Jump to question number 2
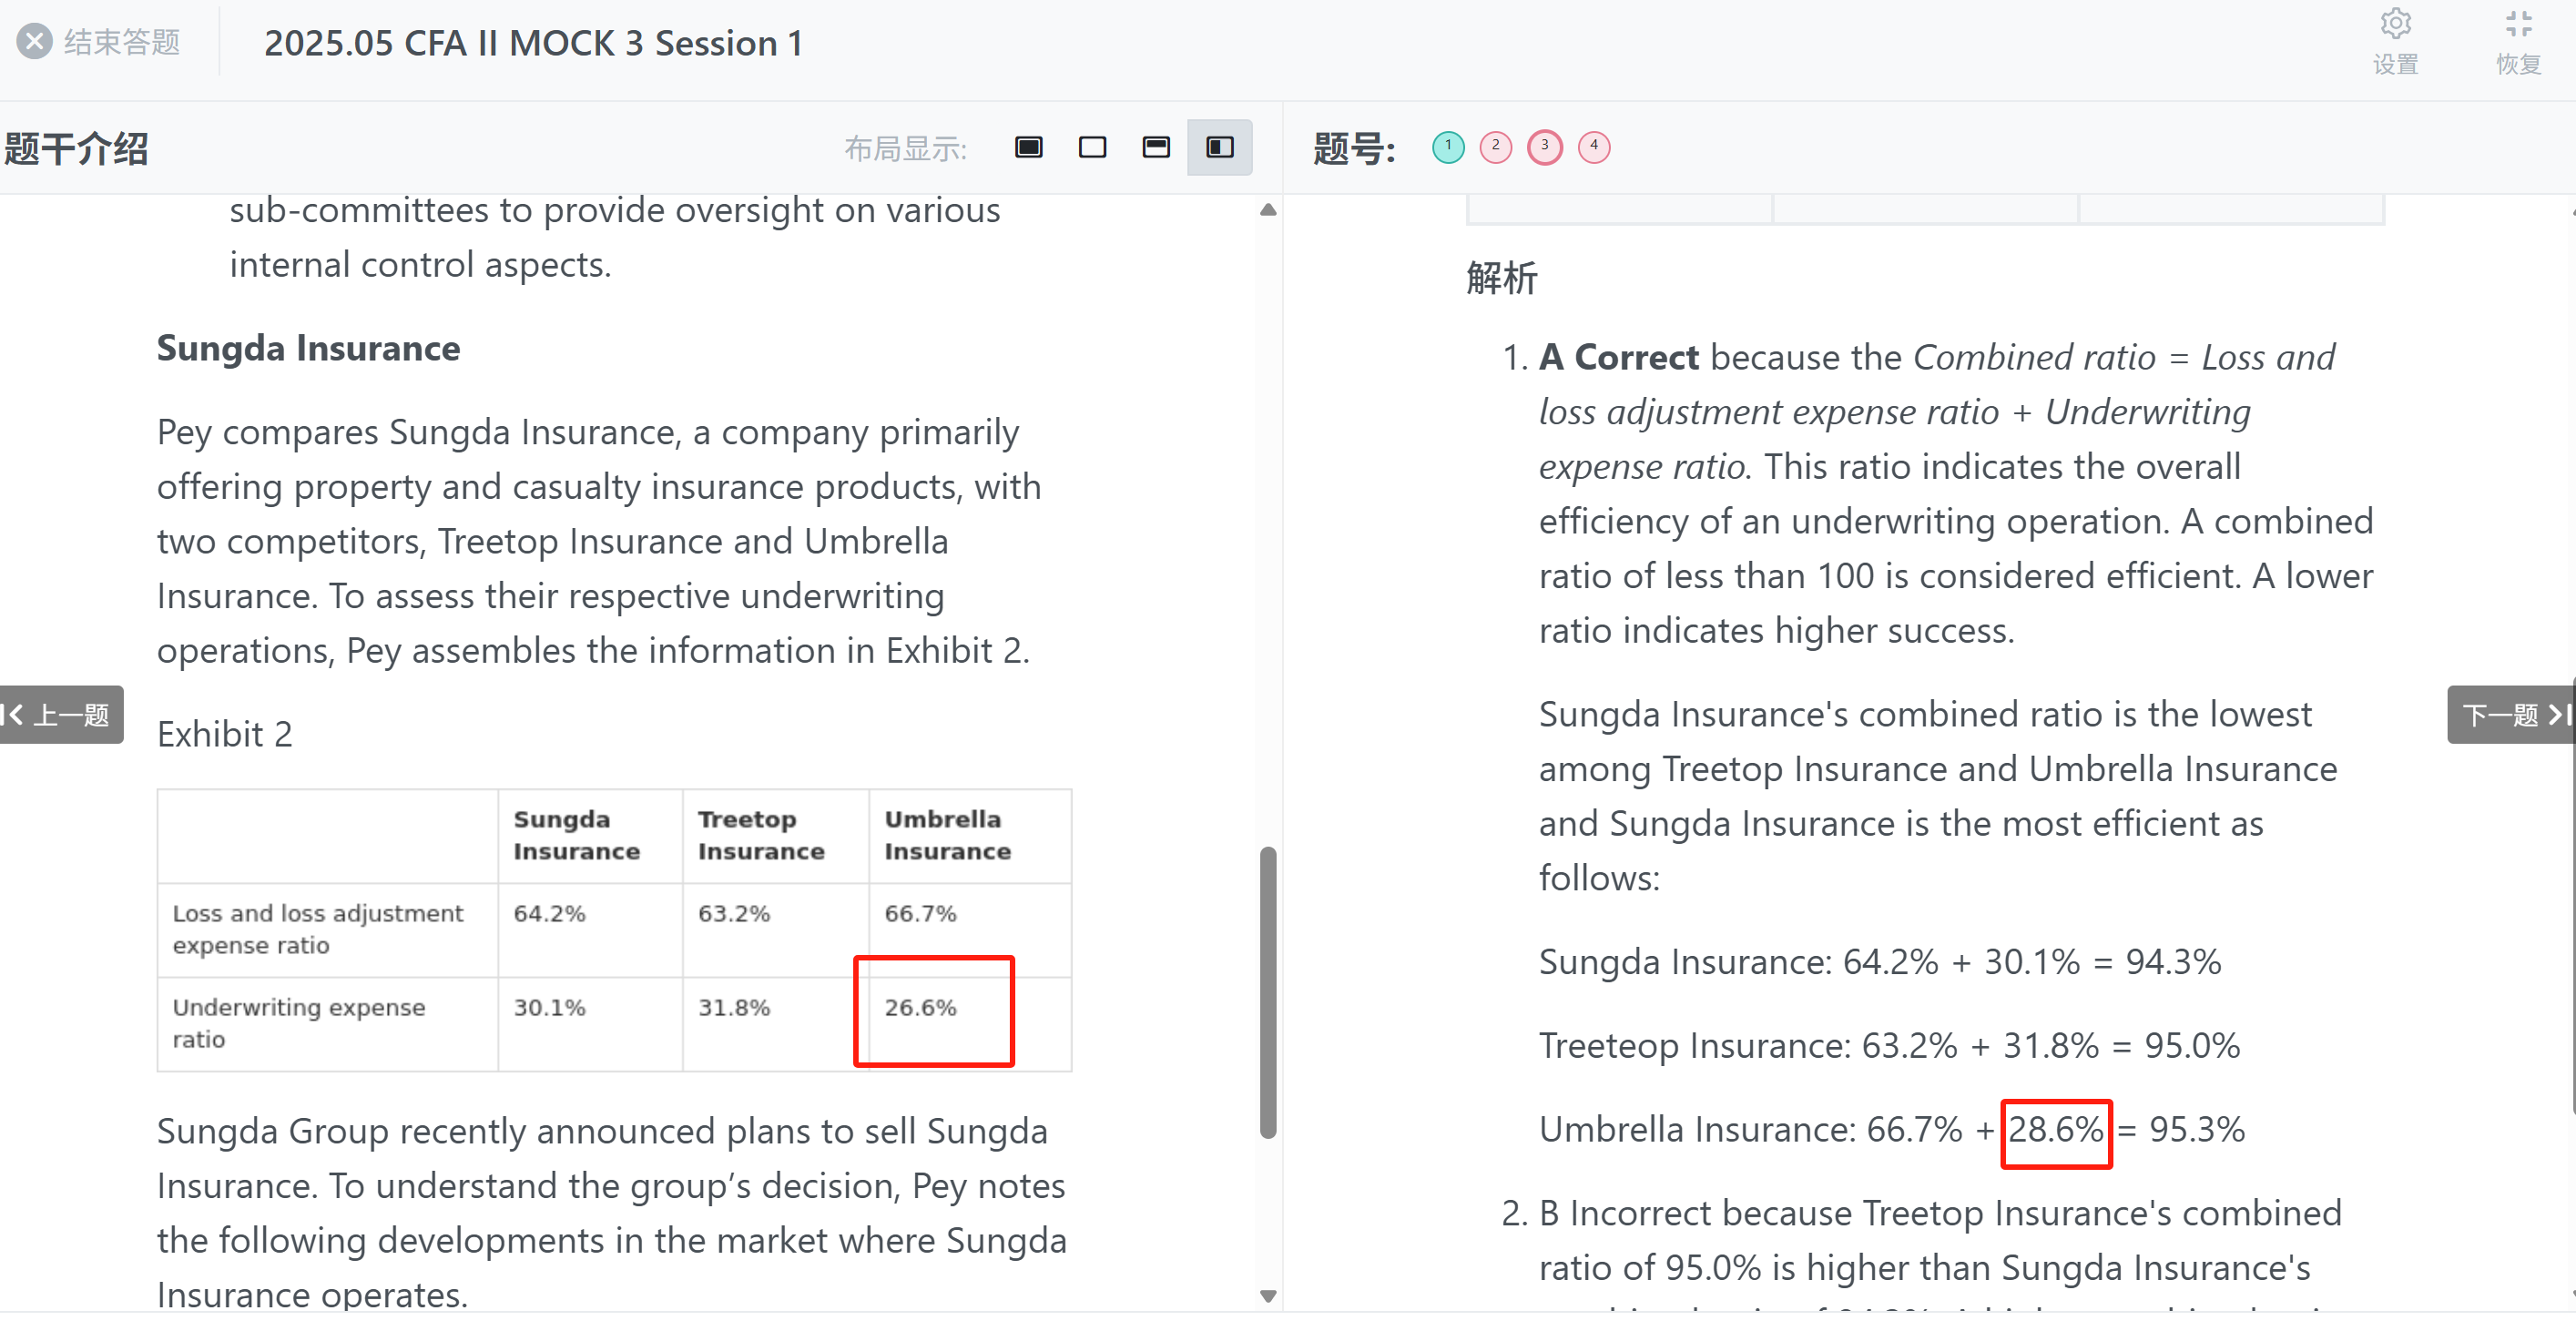This screenshot has height=1341, width=2576. point(1496,147)
